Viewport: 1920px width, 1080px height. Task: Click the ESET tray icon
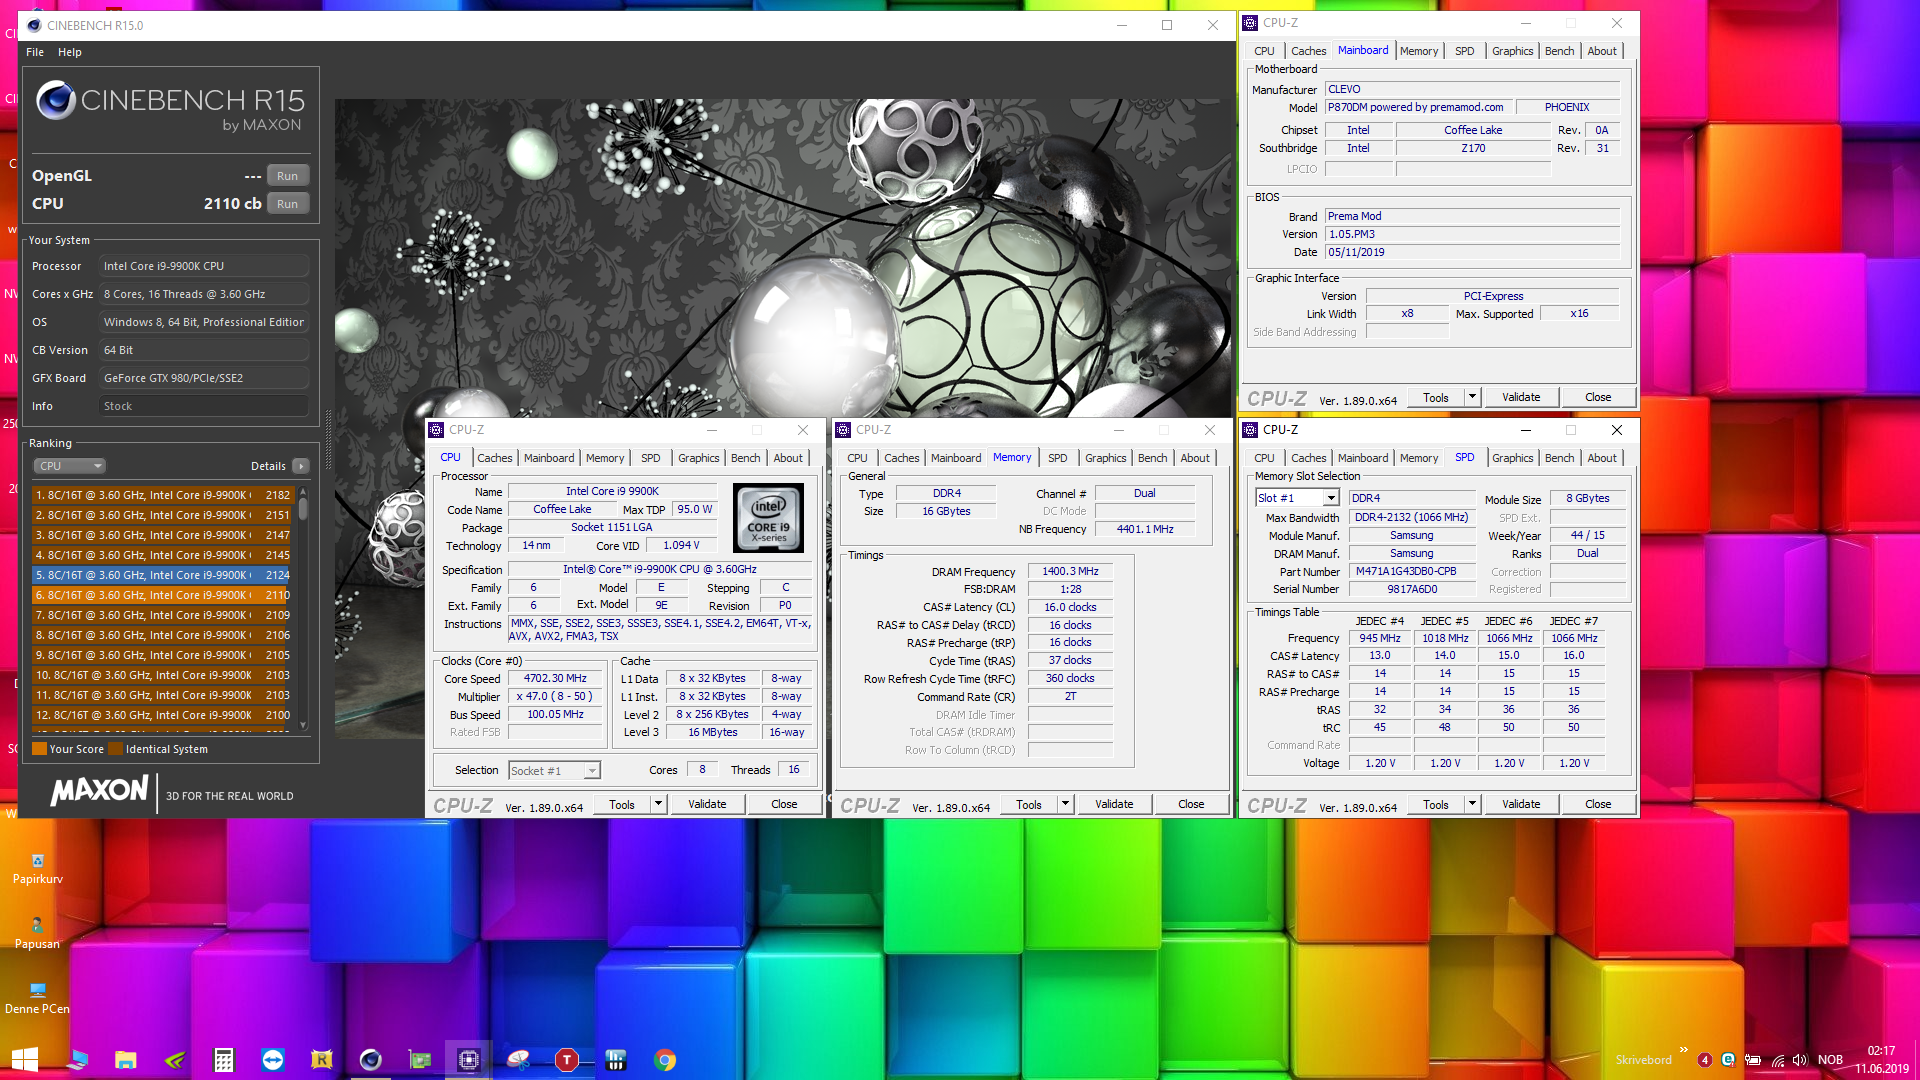point(1728,1060)
